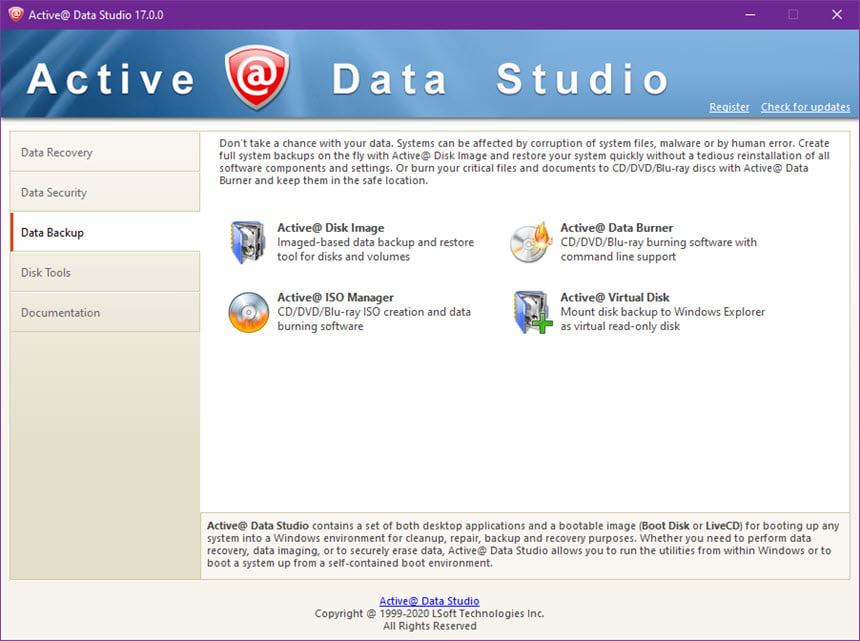
Task: Click 'CD/DVD/Blu-ray burning software with' description
Action: 659,242
